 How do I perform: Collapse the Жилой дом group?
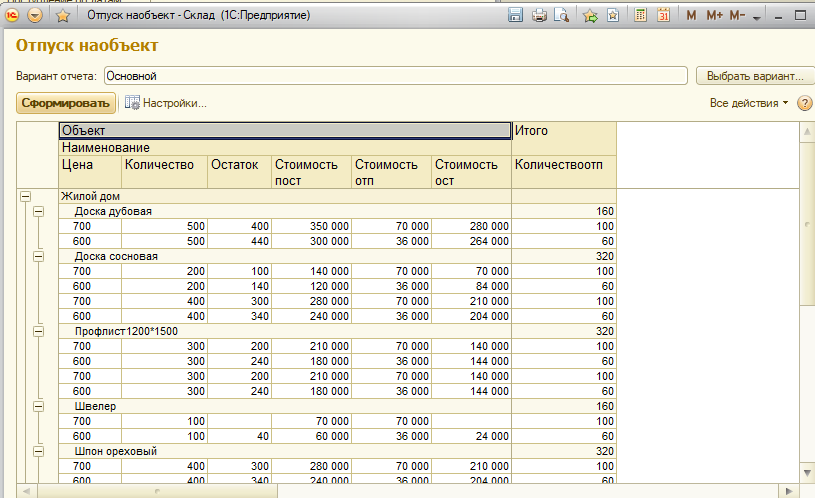pos(25,196)
